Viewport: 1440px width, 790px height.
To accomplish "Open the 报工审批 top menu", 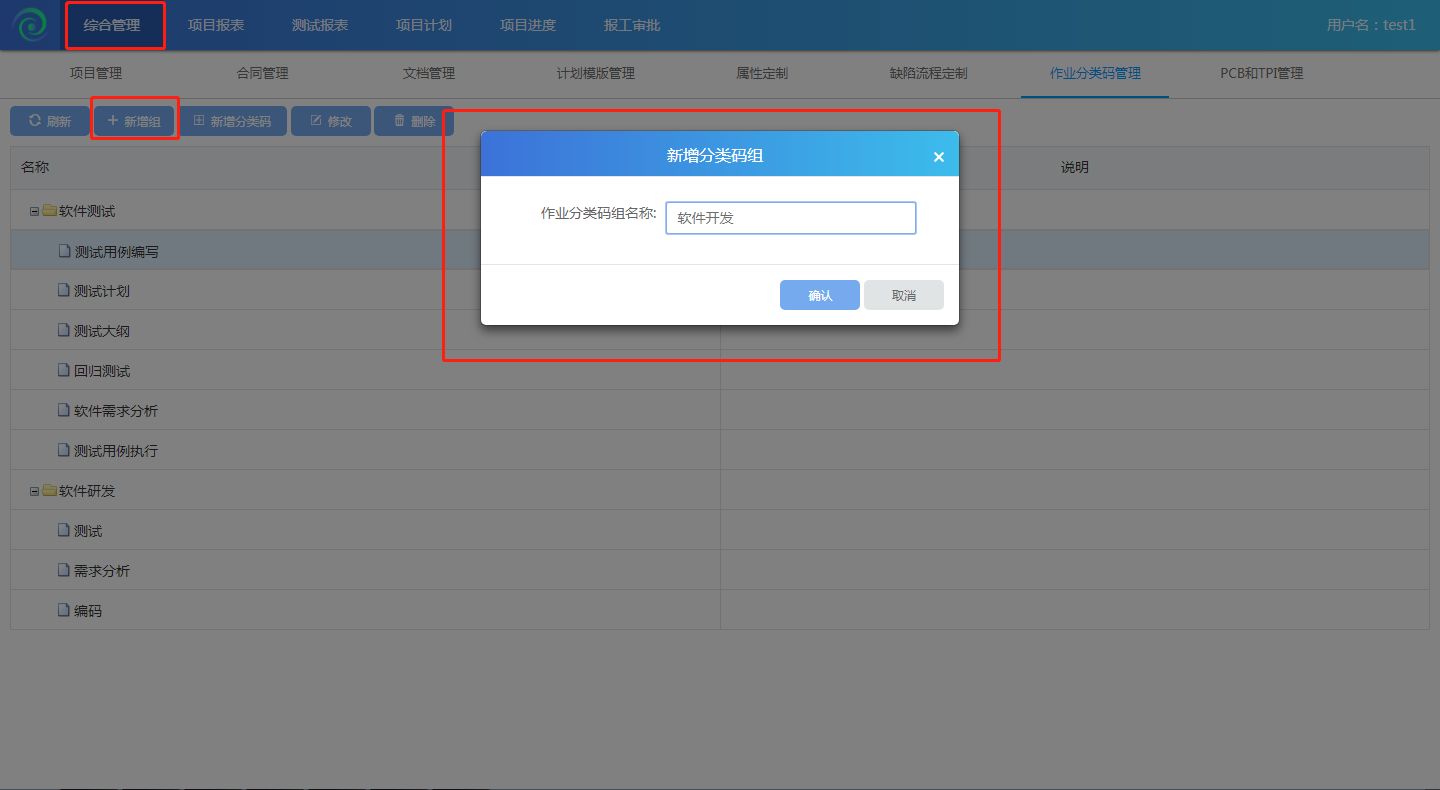I will (632, 25).
